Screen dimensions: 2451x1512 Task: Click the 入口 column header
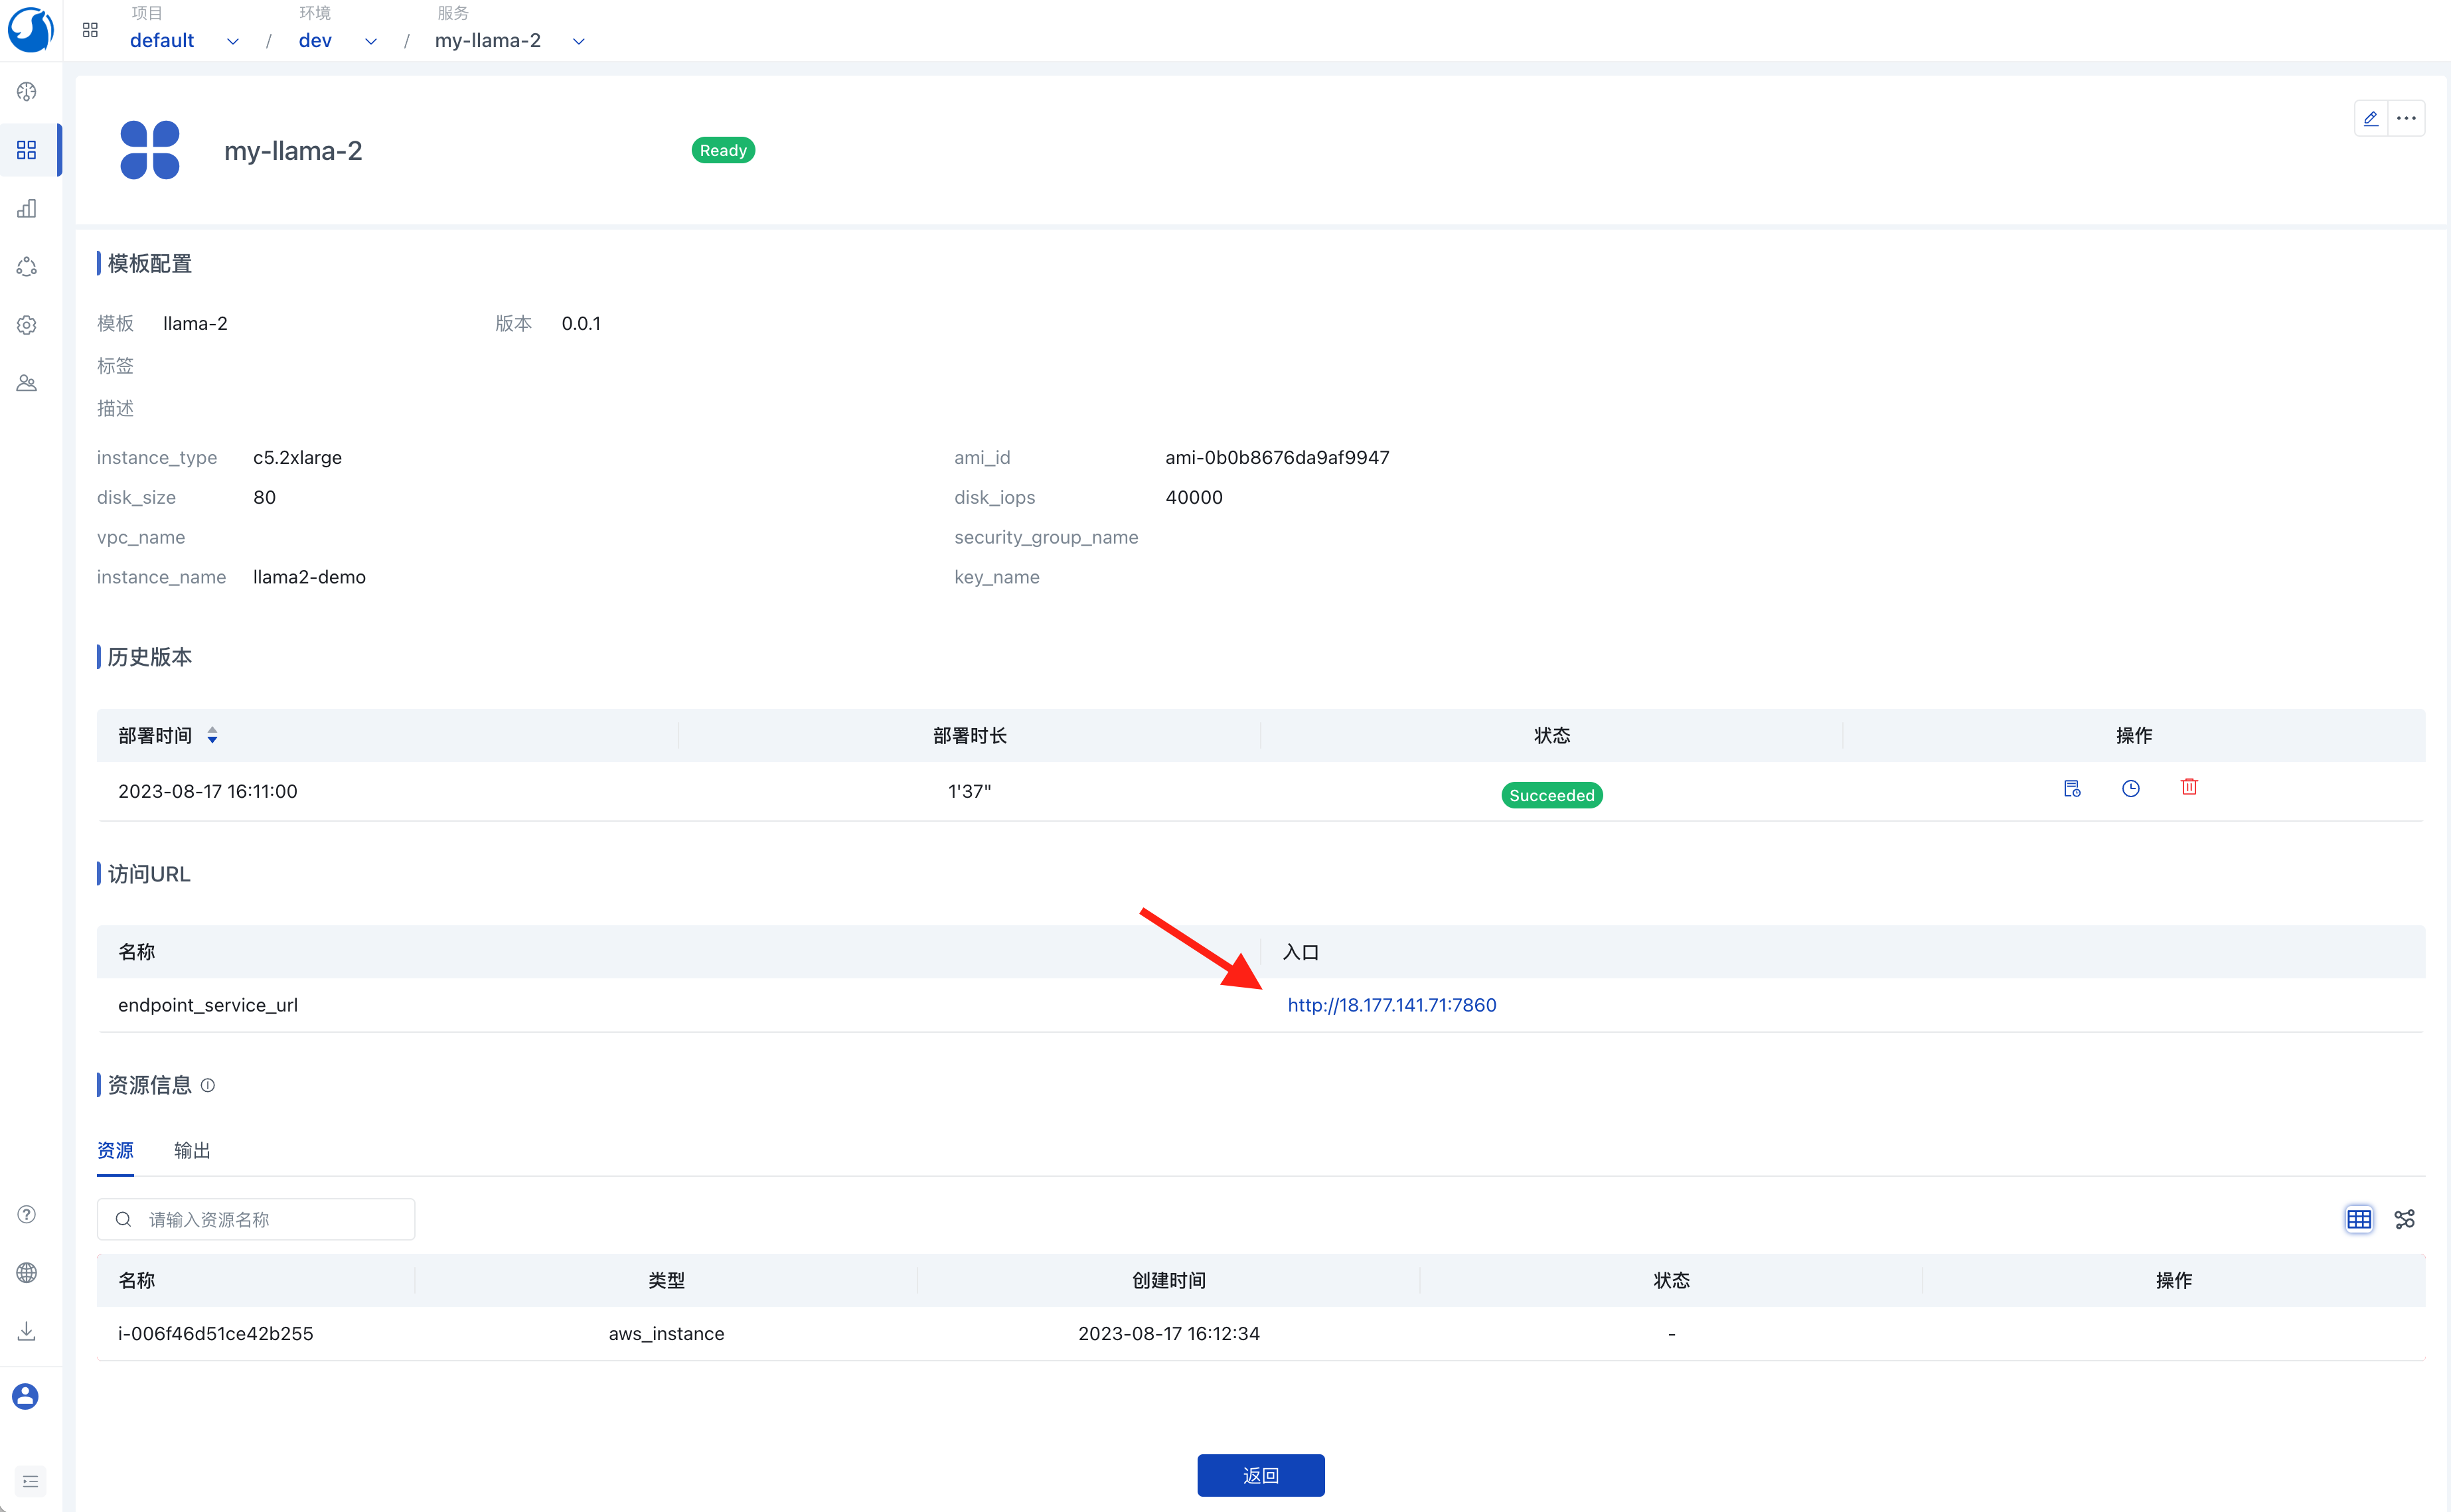(x=1300, y=952)
